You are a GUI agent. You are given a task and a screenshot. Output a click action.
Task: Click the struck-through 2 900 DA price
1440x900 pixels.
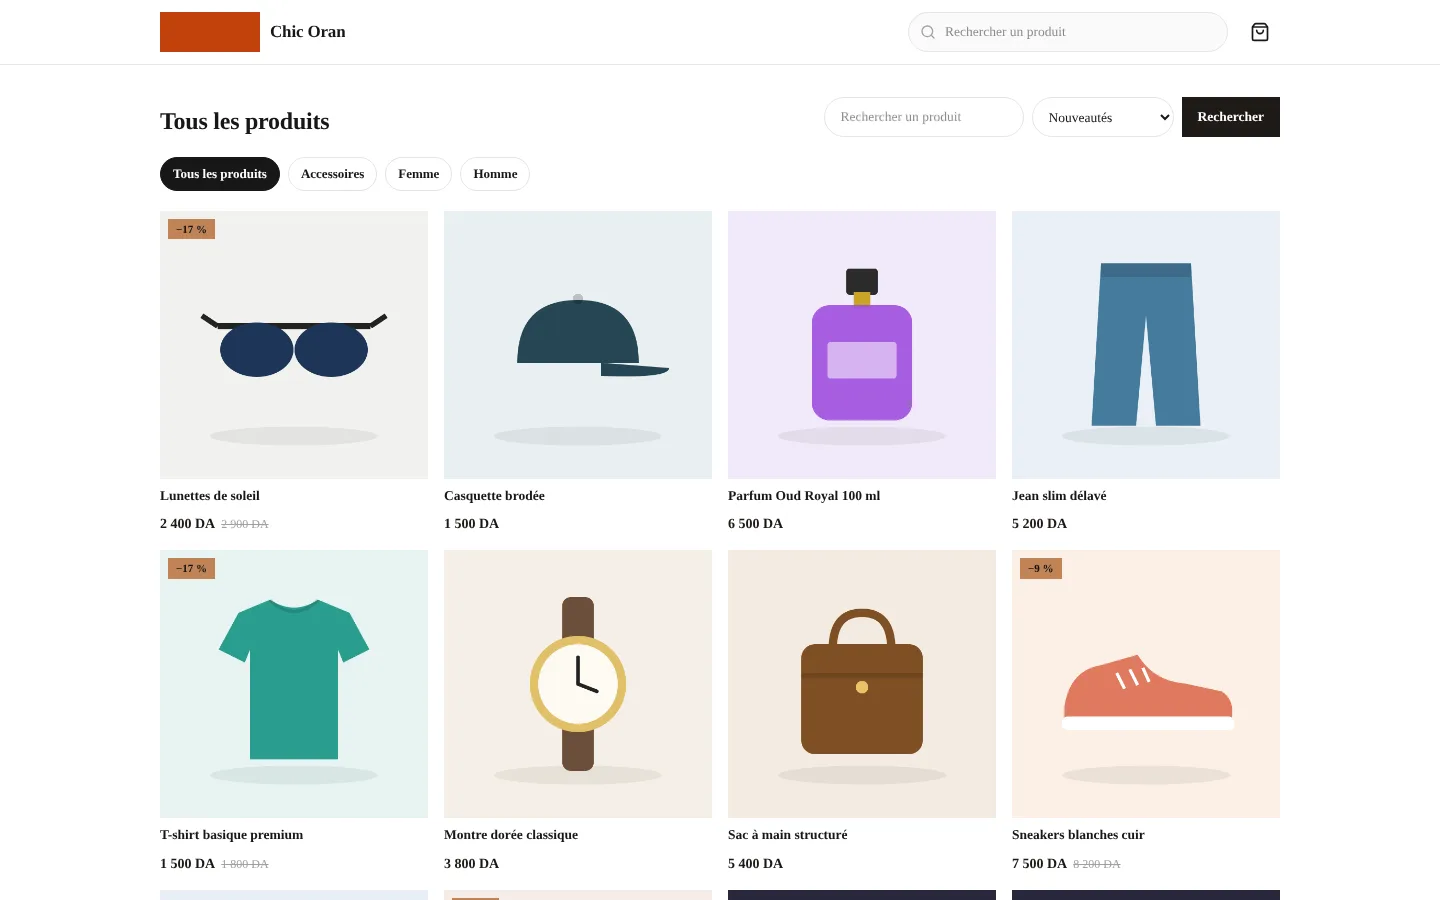(x=245, y=524)
